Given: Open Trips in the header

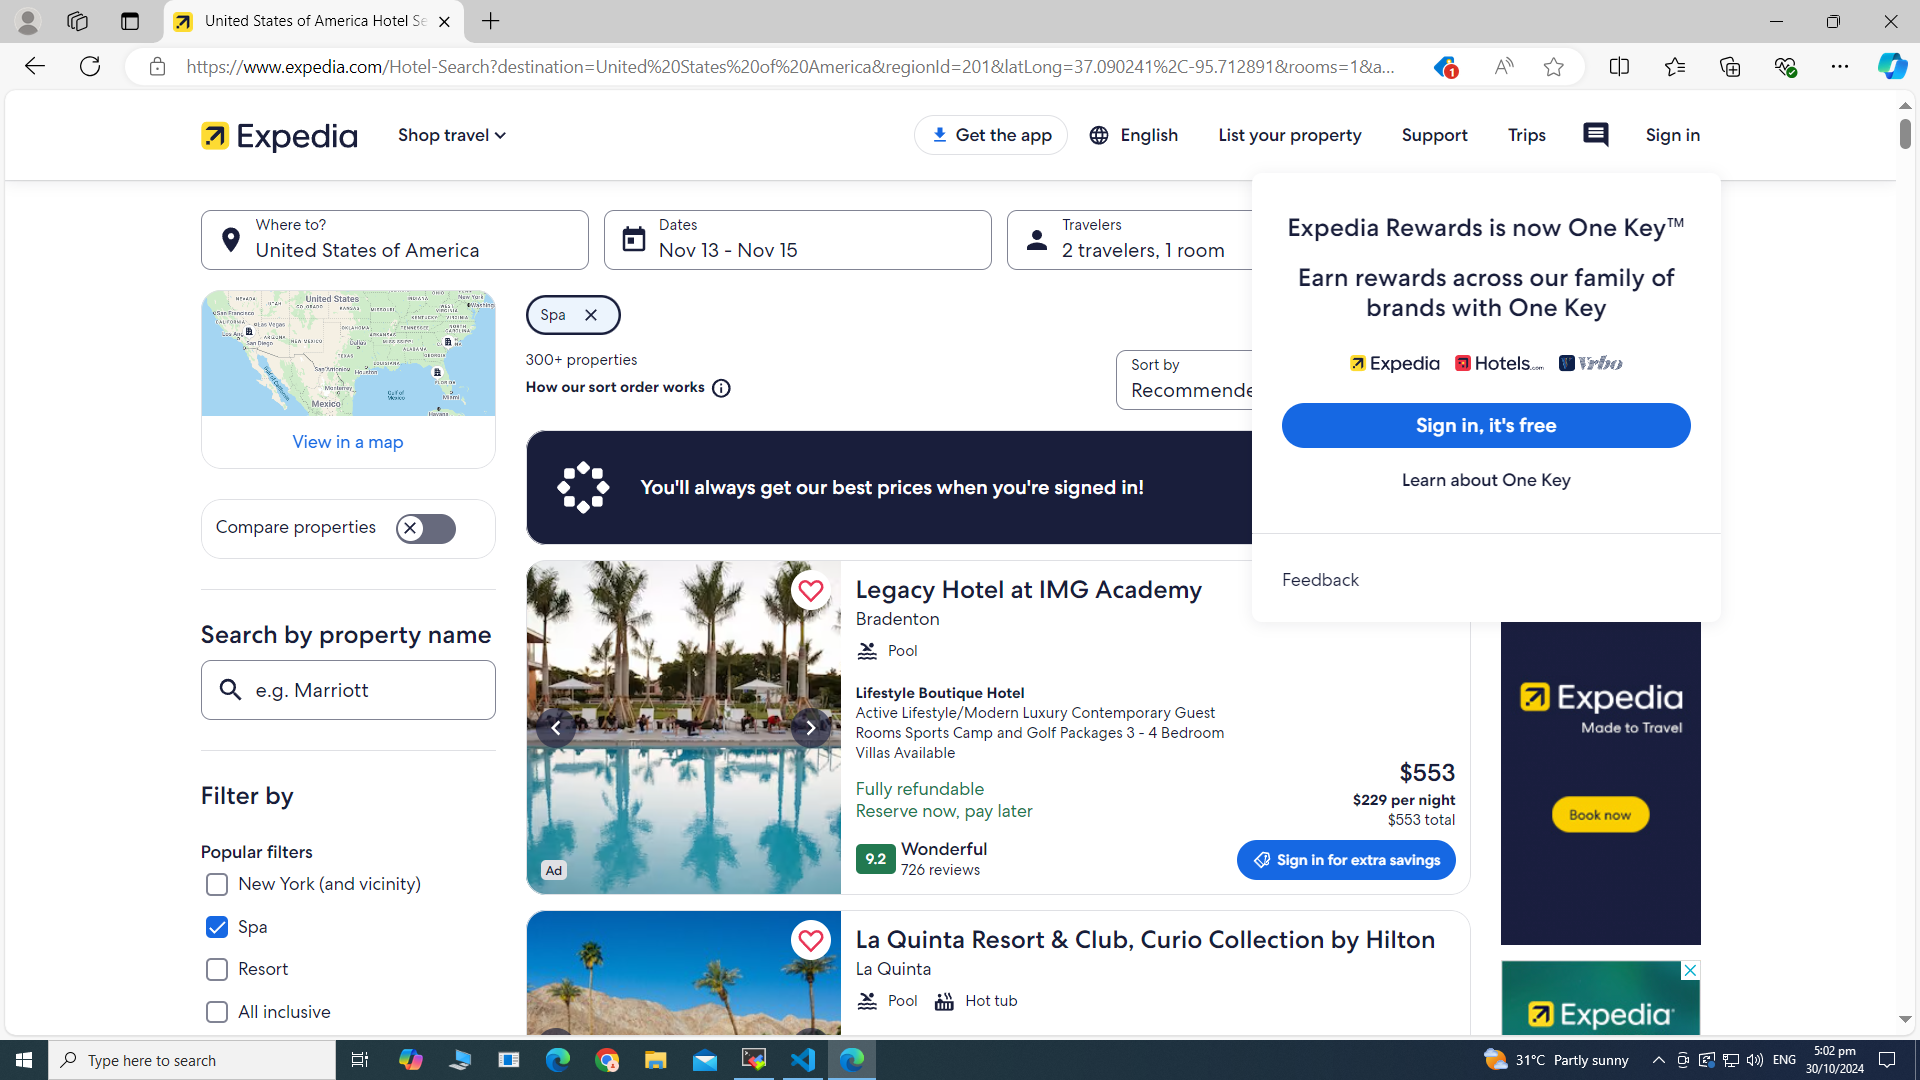Looking at the screenshot, I should pos(1526,135).
